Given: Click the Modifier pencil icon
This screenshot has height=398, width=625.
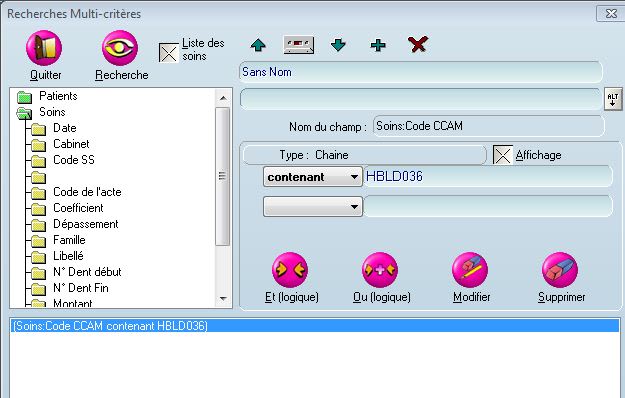Looking at the screenshot, I should (x=470, y=270).
